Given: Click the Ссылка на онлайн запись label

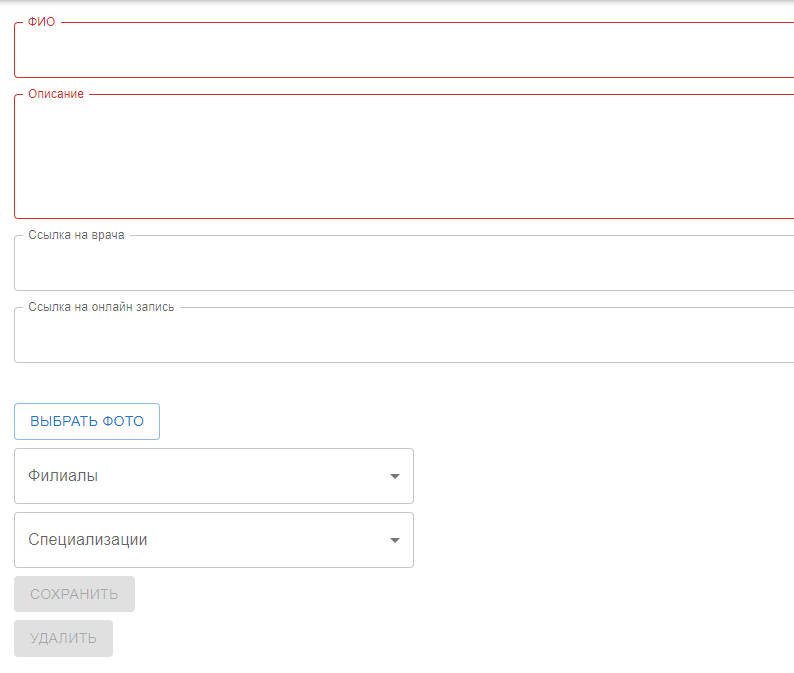Looking at the screenshot, I should pos(101,307).
